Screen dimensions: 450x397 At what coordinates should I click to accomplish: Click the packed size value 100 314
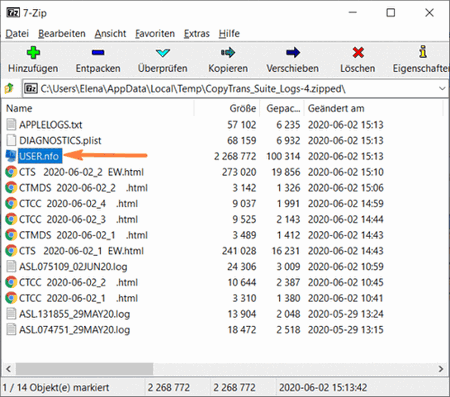click(x=283, y=156)
